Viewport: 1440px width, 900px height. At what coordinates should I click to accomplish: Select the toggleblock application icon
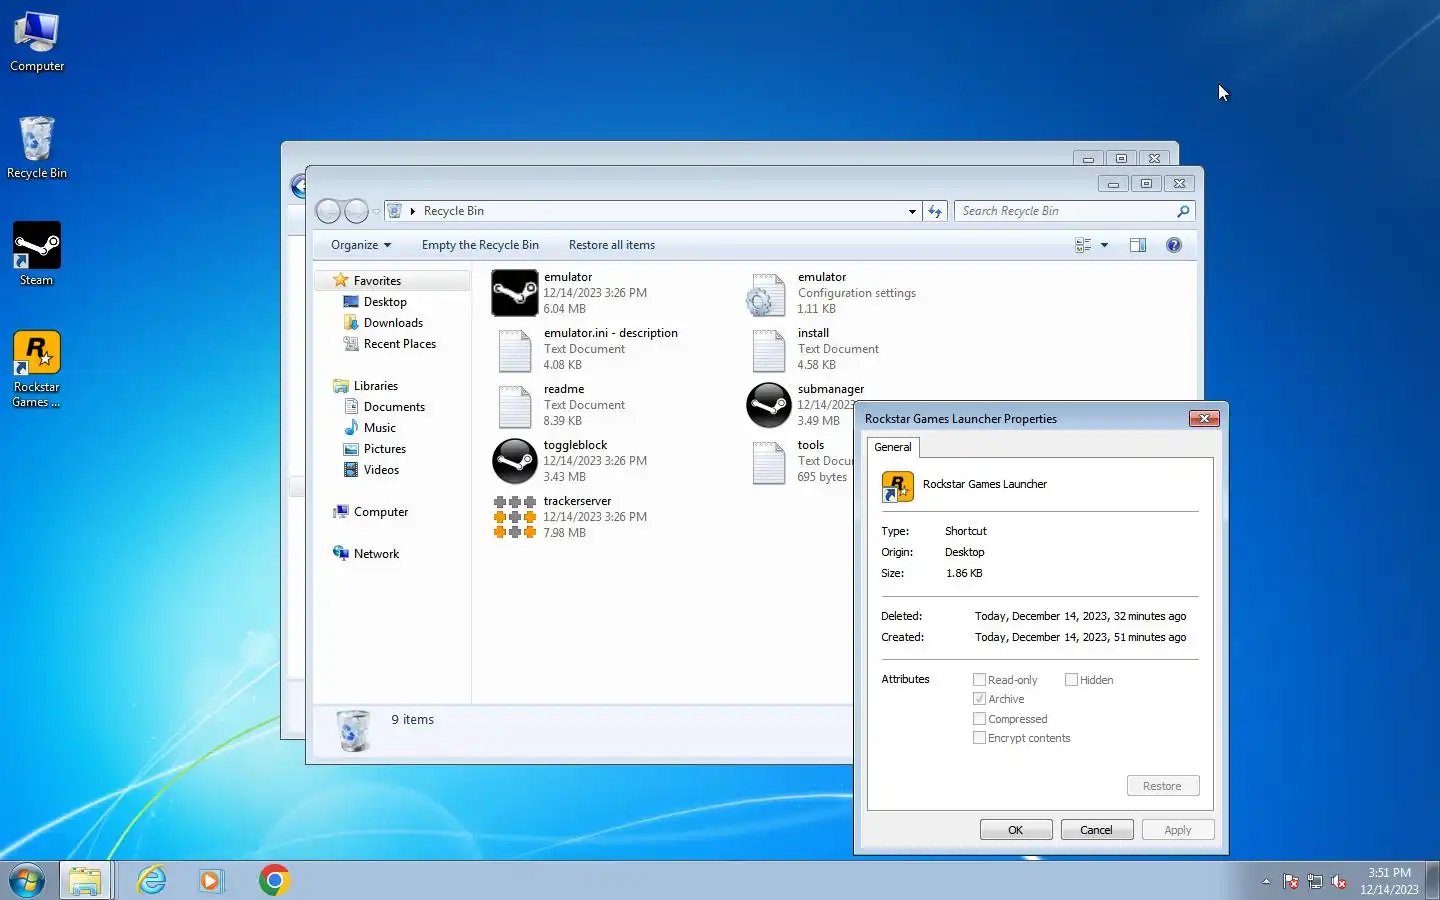(x=515, y=461)
